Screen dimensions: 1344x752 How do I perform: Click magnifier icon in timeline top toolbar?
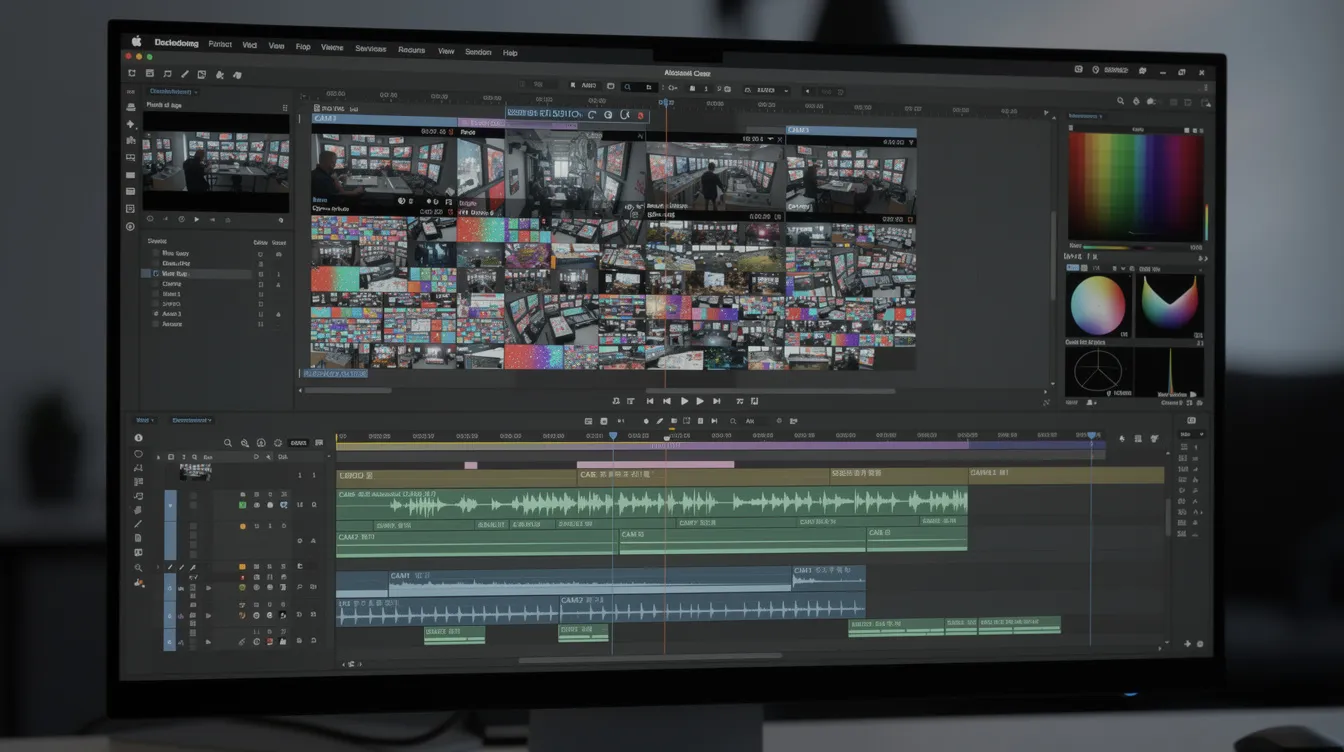click(x=733, y=421)
